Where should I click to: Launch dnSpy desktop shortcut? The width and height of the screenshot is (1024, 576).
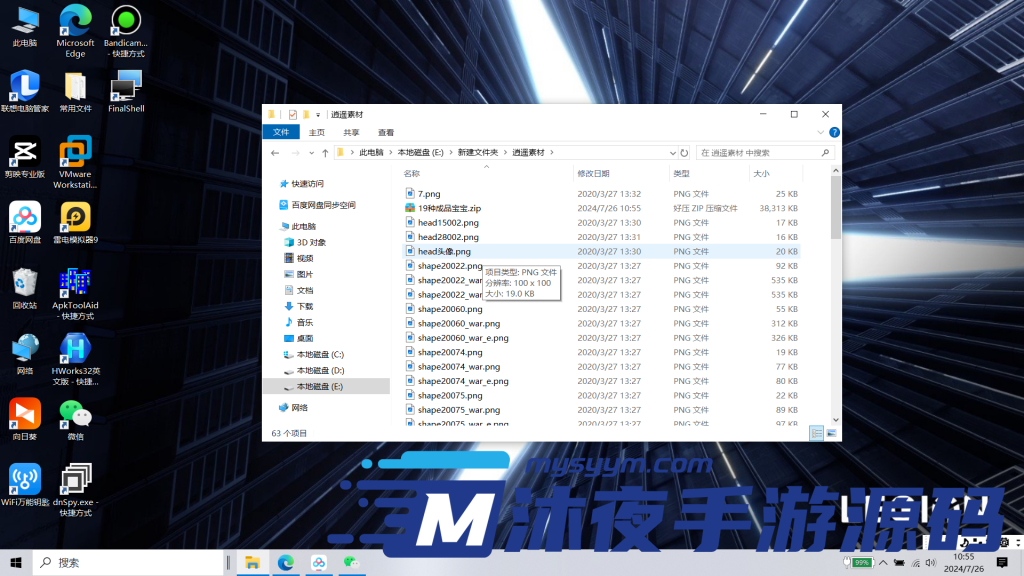tap(75, 480)
